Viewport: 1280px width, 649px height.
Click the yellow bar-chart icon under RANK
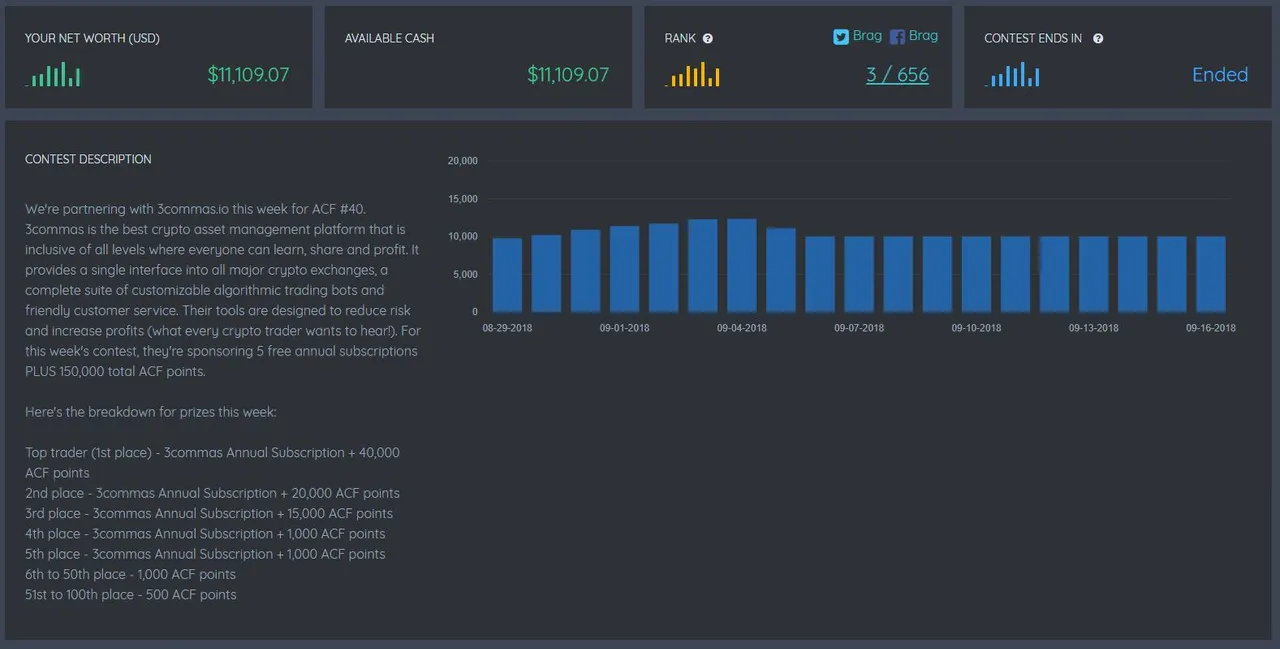(692, 75)
